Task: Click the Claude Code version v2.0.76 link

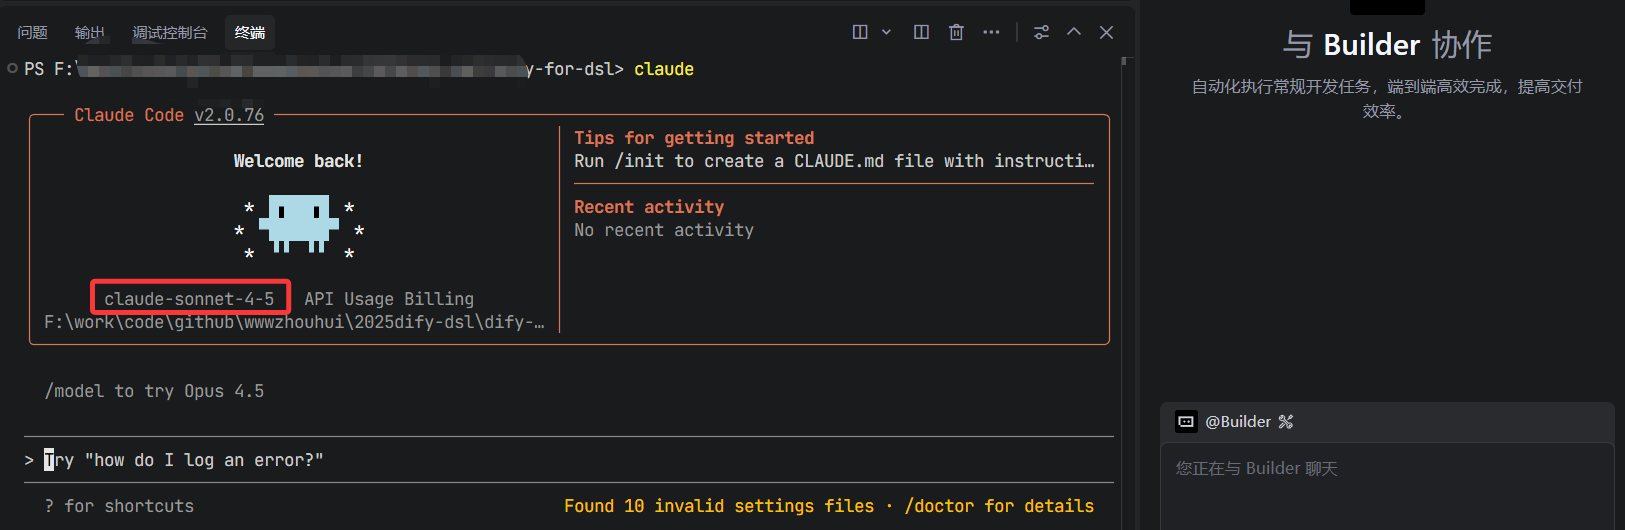Action: pyautogui.click(x=229, y=115)
